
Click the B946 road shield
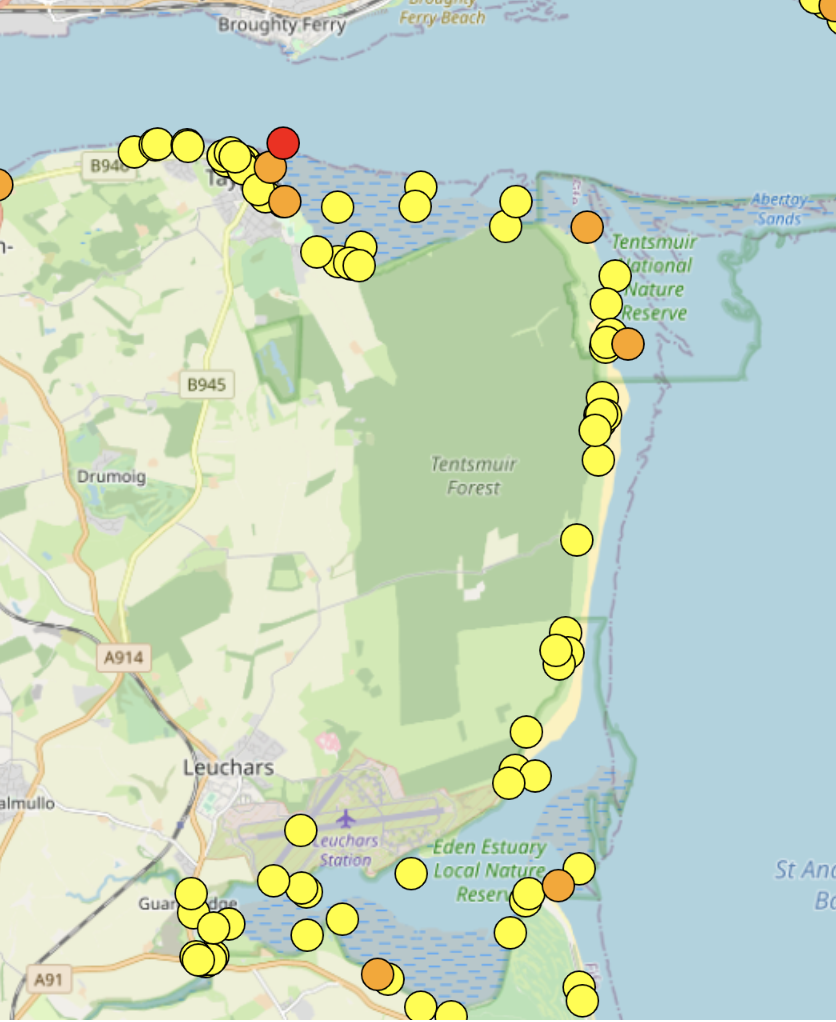[x=108, y=165]
